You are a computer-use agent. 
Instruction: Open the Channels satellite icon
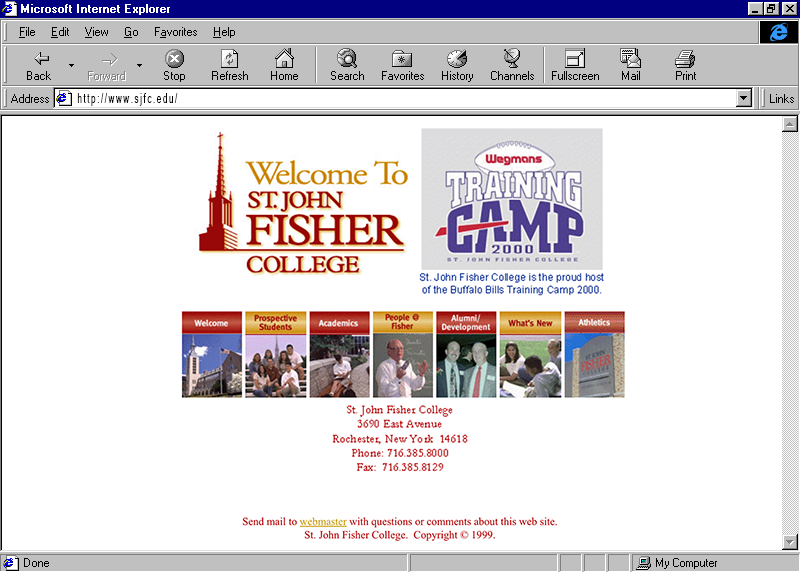pyautogui.click(x=512, y=58)
